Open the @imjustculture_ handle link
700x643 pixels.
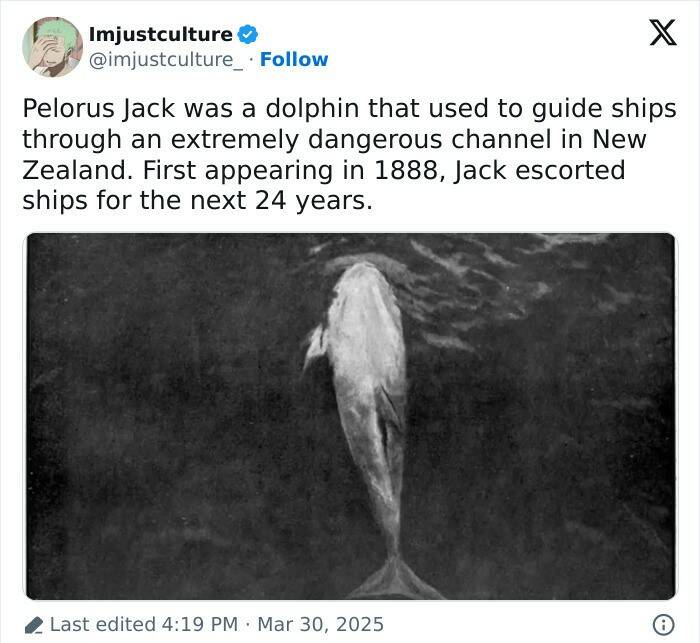point(166,59)
